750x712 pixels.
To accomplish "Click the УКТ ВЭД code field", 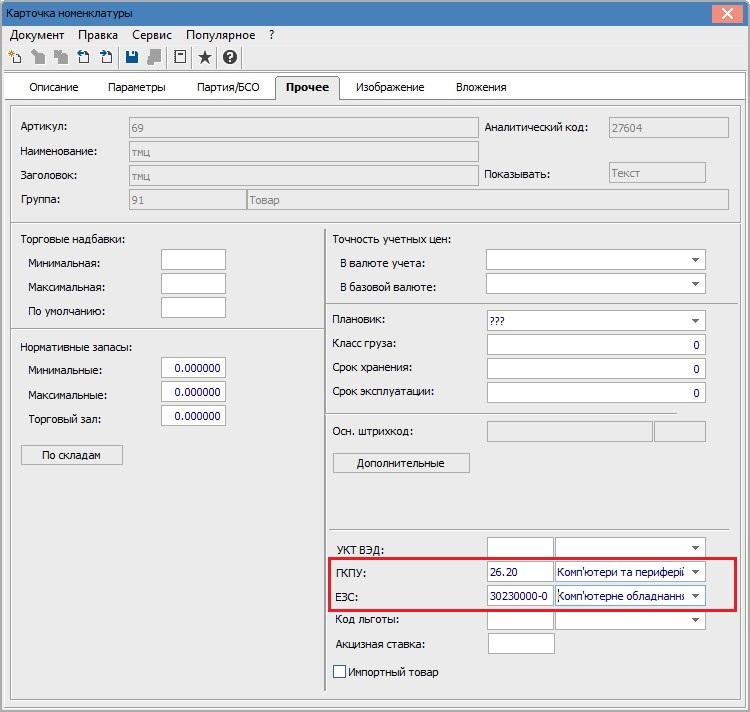I will [x=520, y=548].
